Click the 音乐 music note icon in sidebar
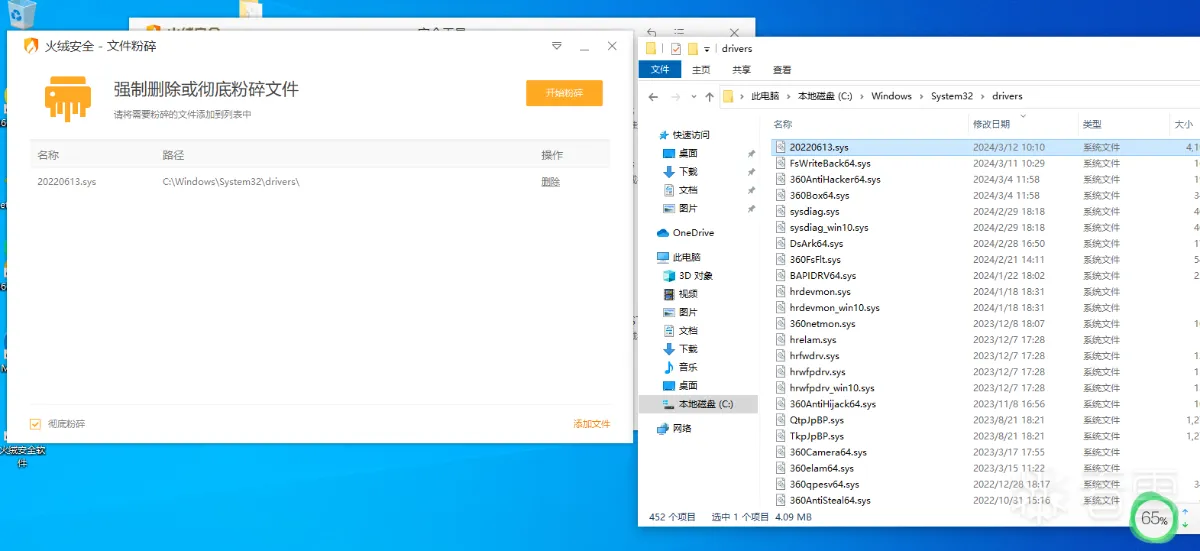 tap(669, 367)
